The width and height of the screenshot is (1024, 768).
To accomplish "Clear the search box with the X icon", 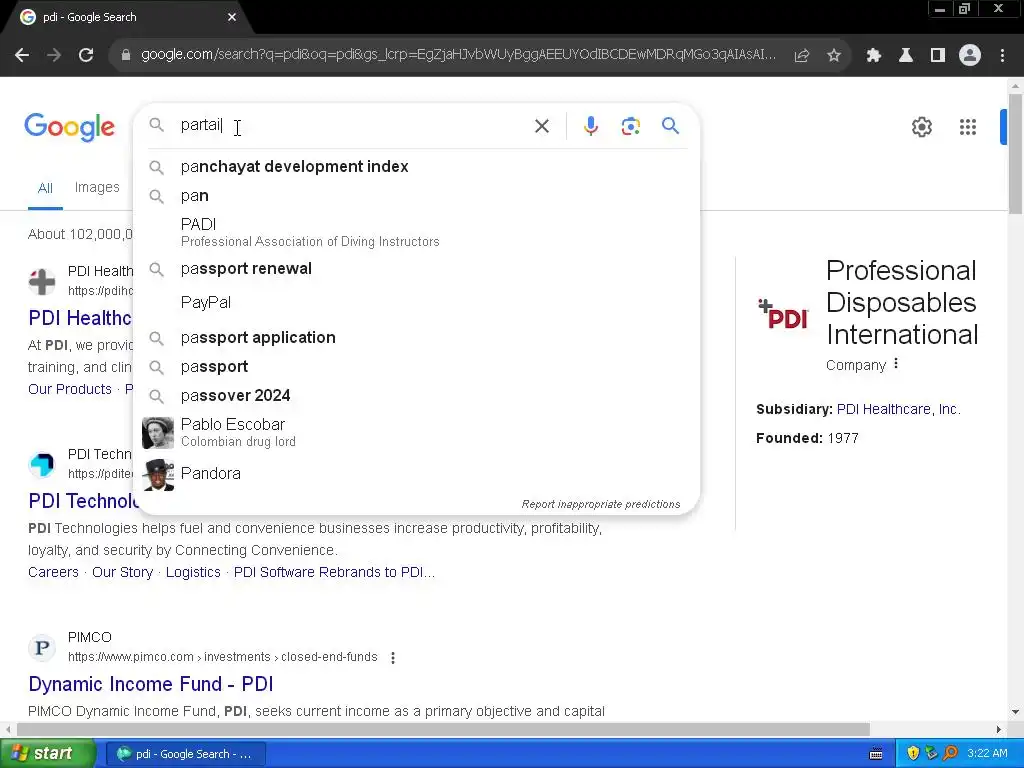I will tap(541, 126).
